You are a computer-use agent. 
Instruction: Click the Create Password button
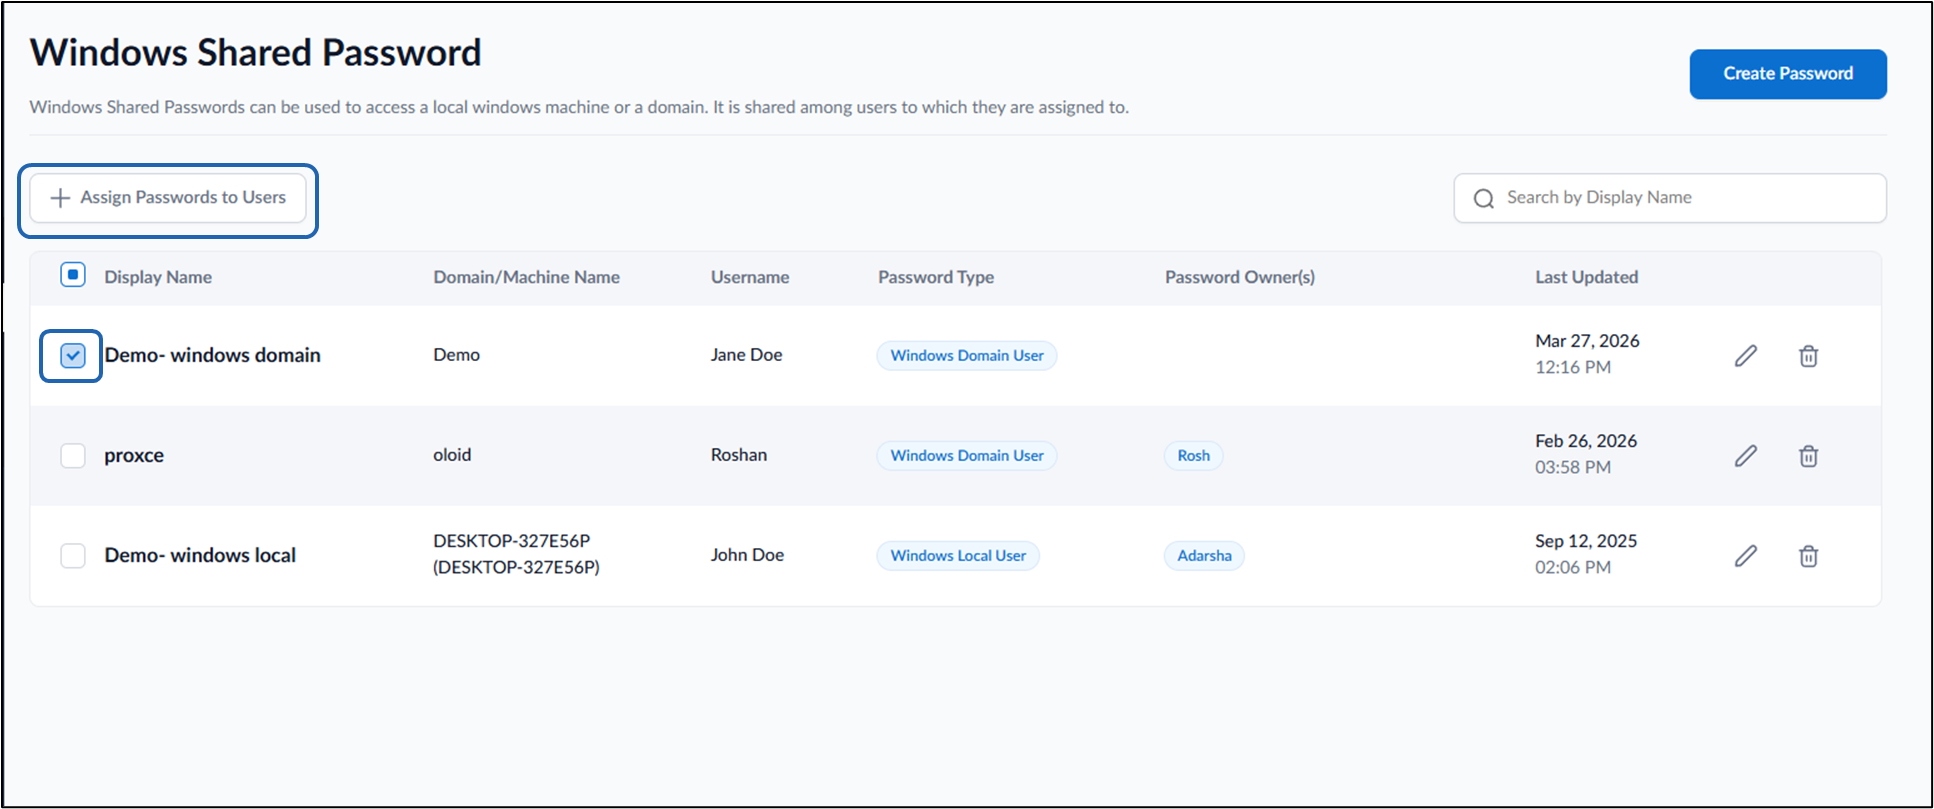tap(1788, 74)
